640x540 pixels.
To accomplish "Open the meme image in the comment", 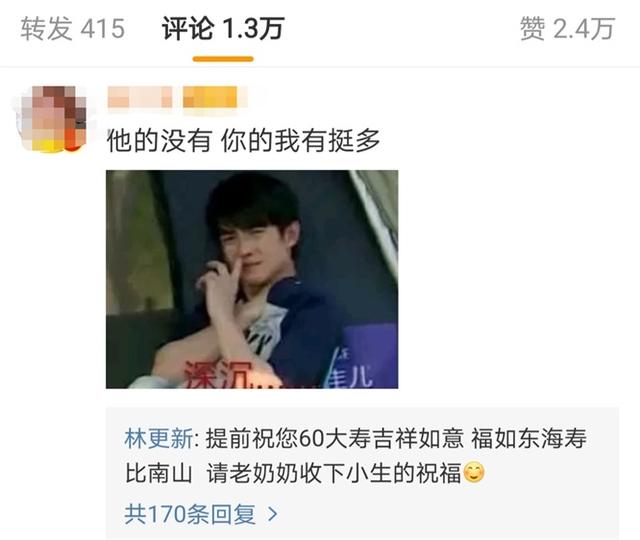I will coord(252,279).
